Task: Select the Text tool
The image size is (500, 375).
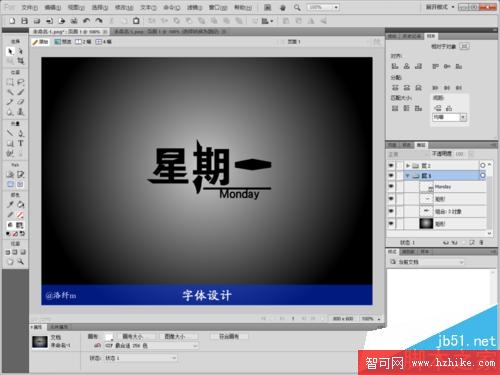Action: [21, 143]
